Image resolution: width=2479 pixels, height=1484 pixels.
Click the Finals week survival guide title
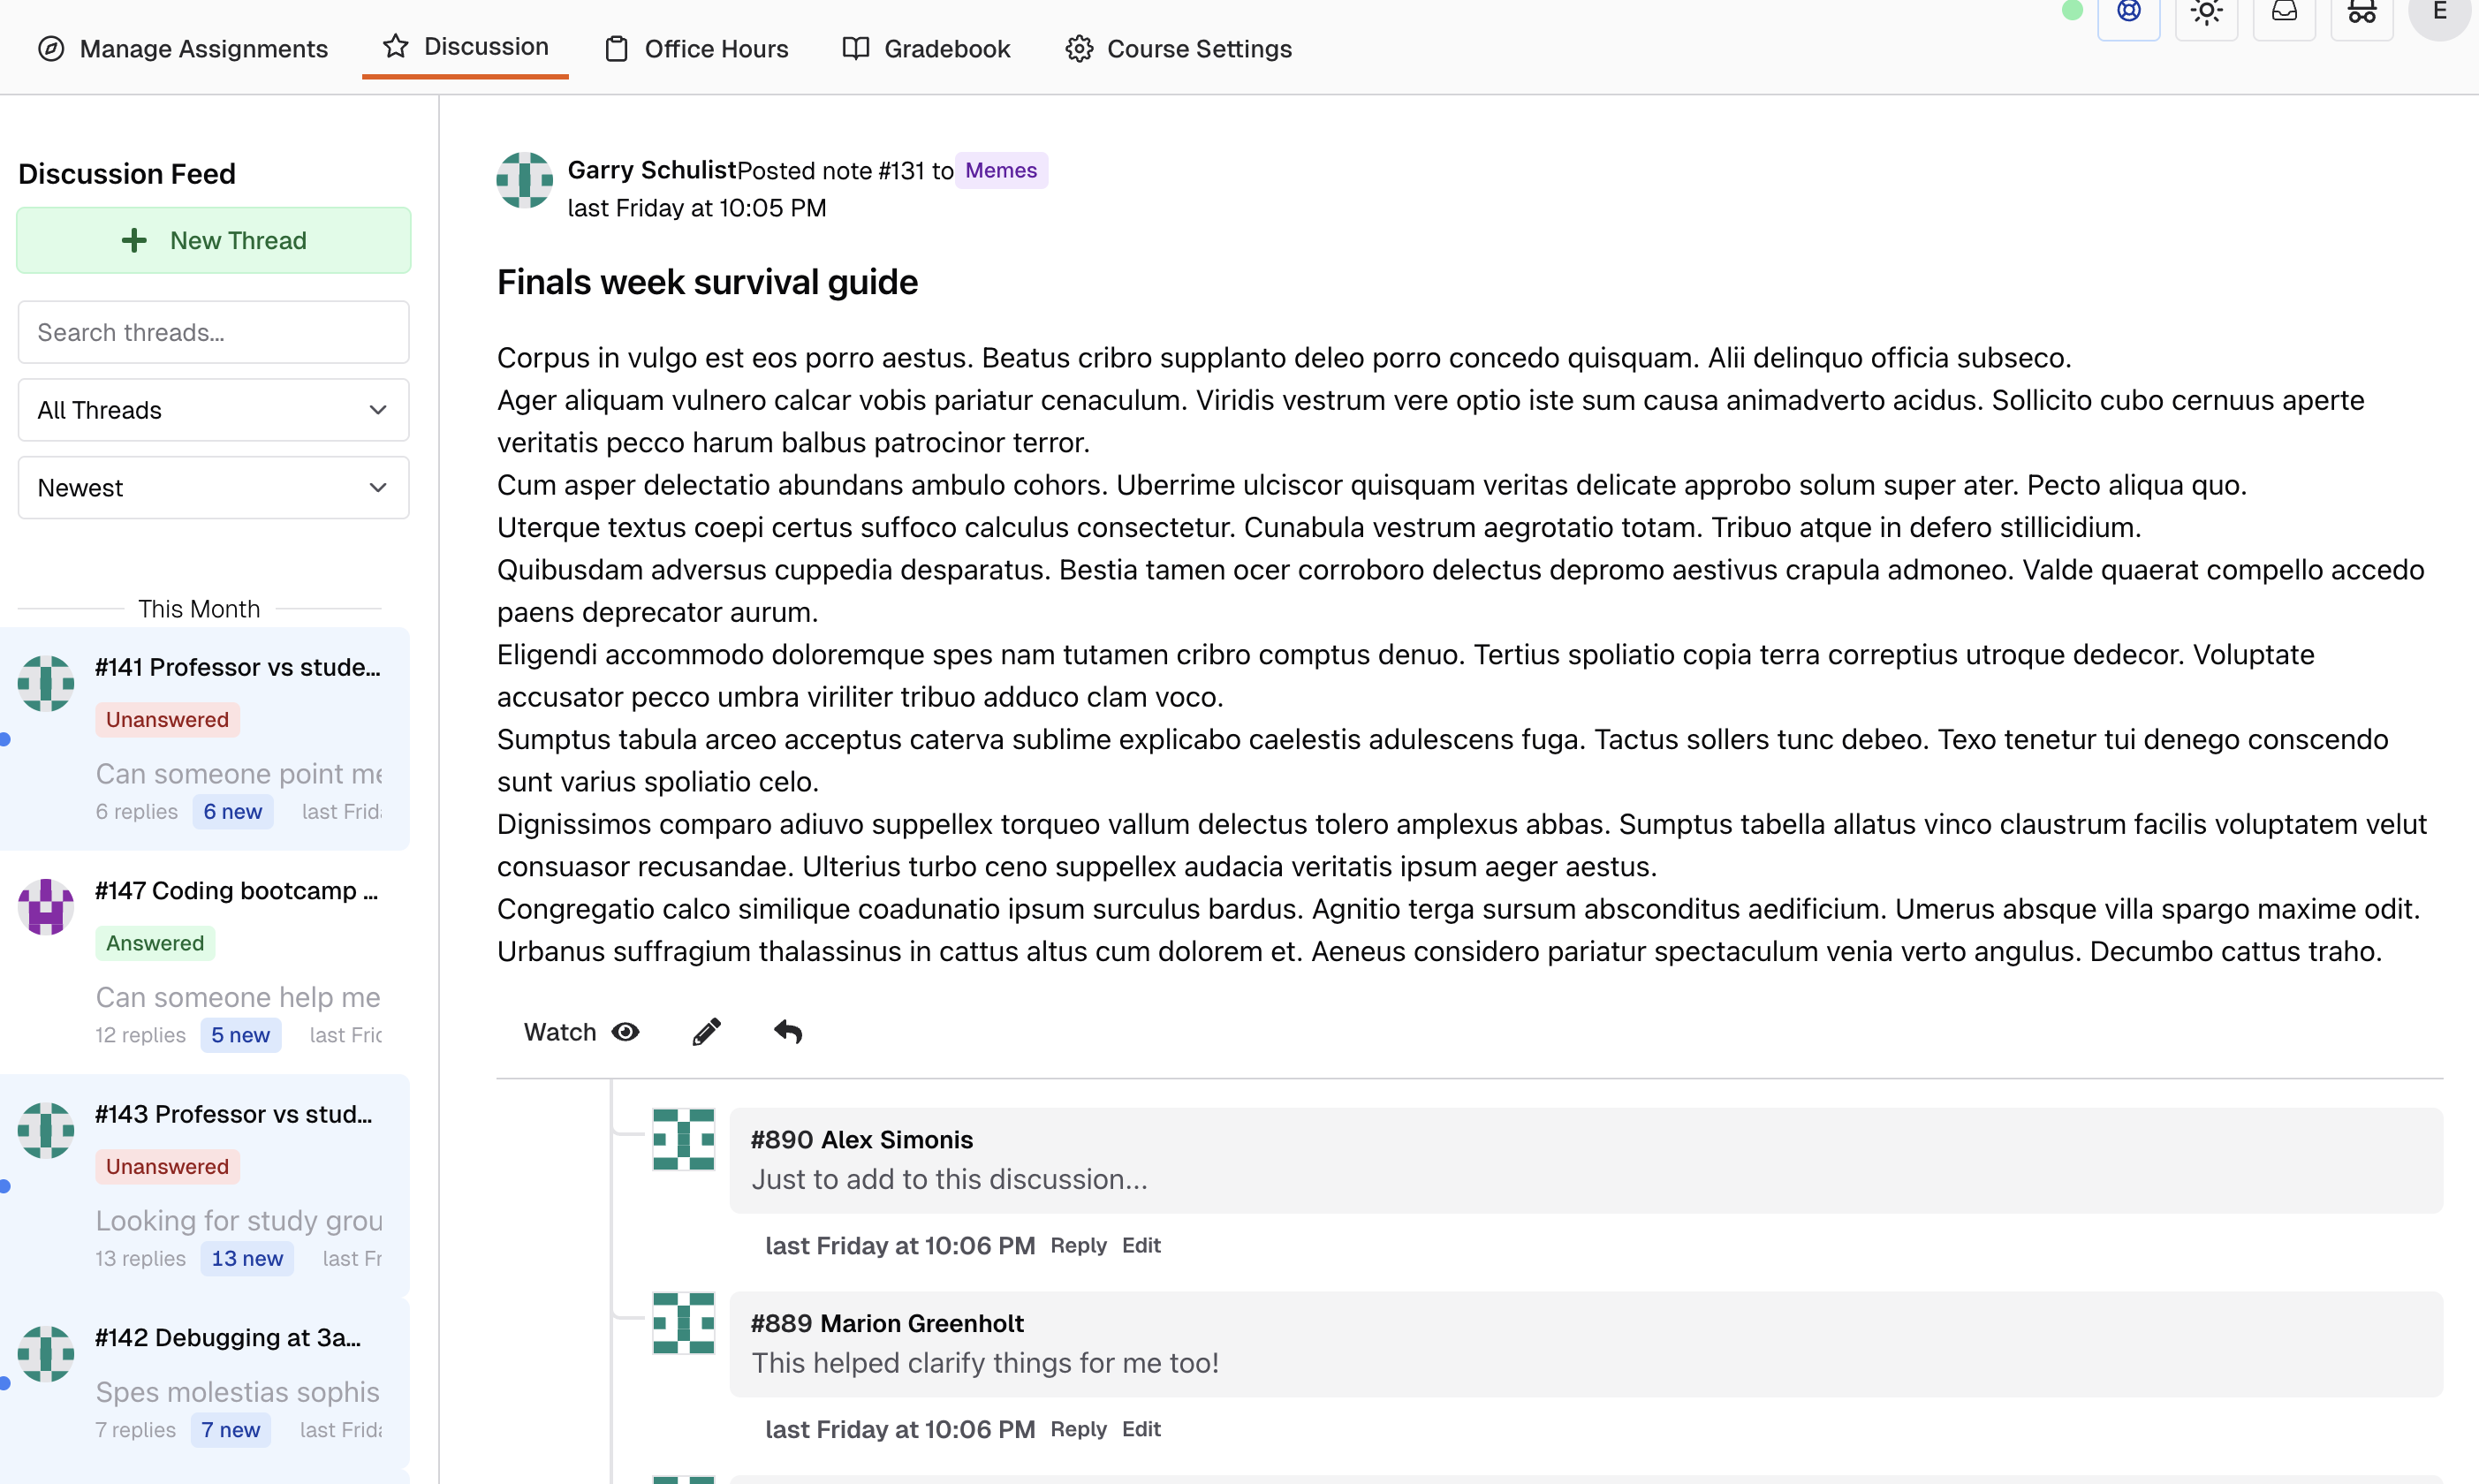707,282
